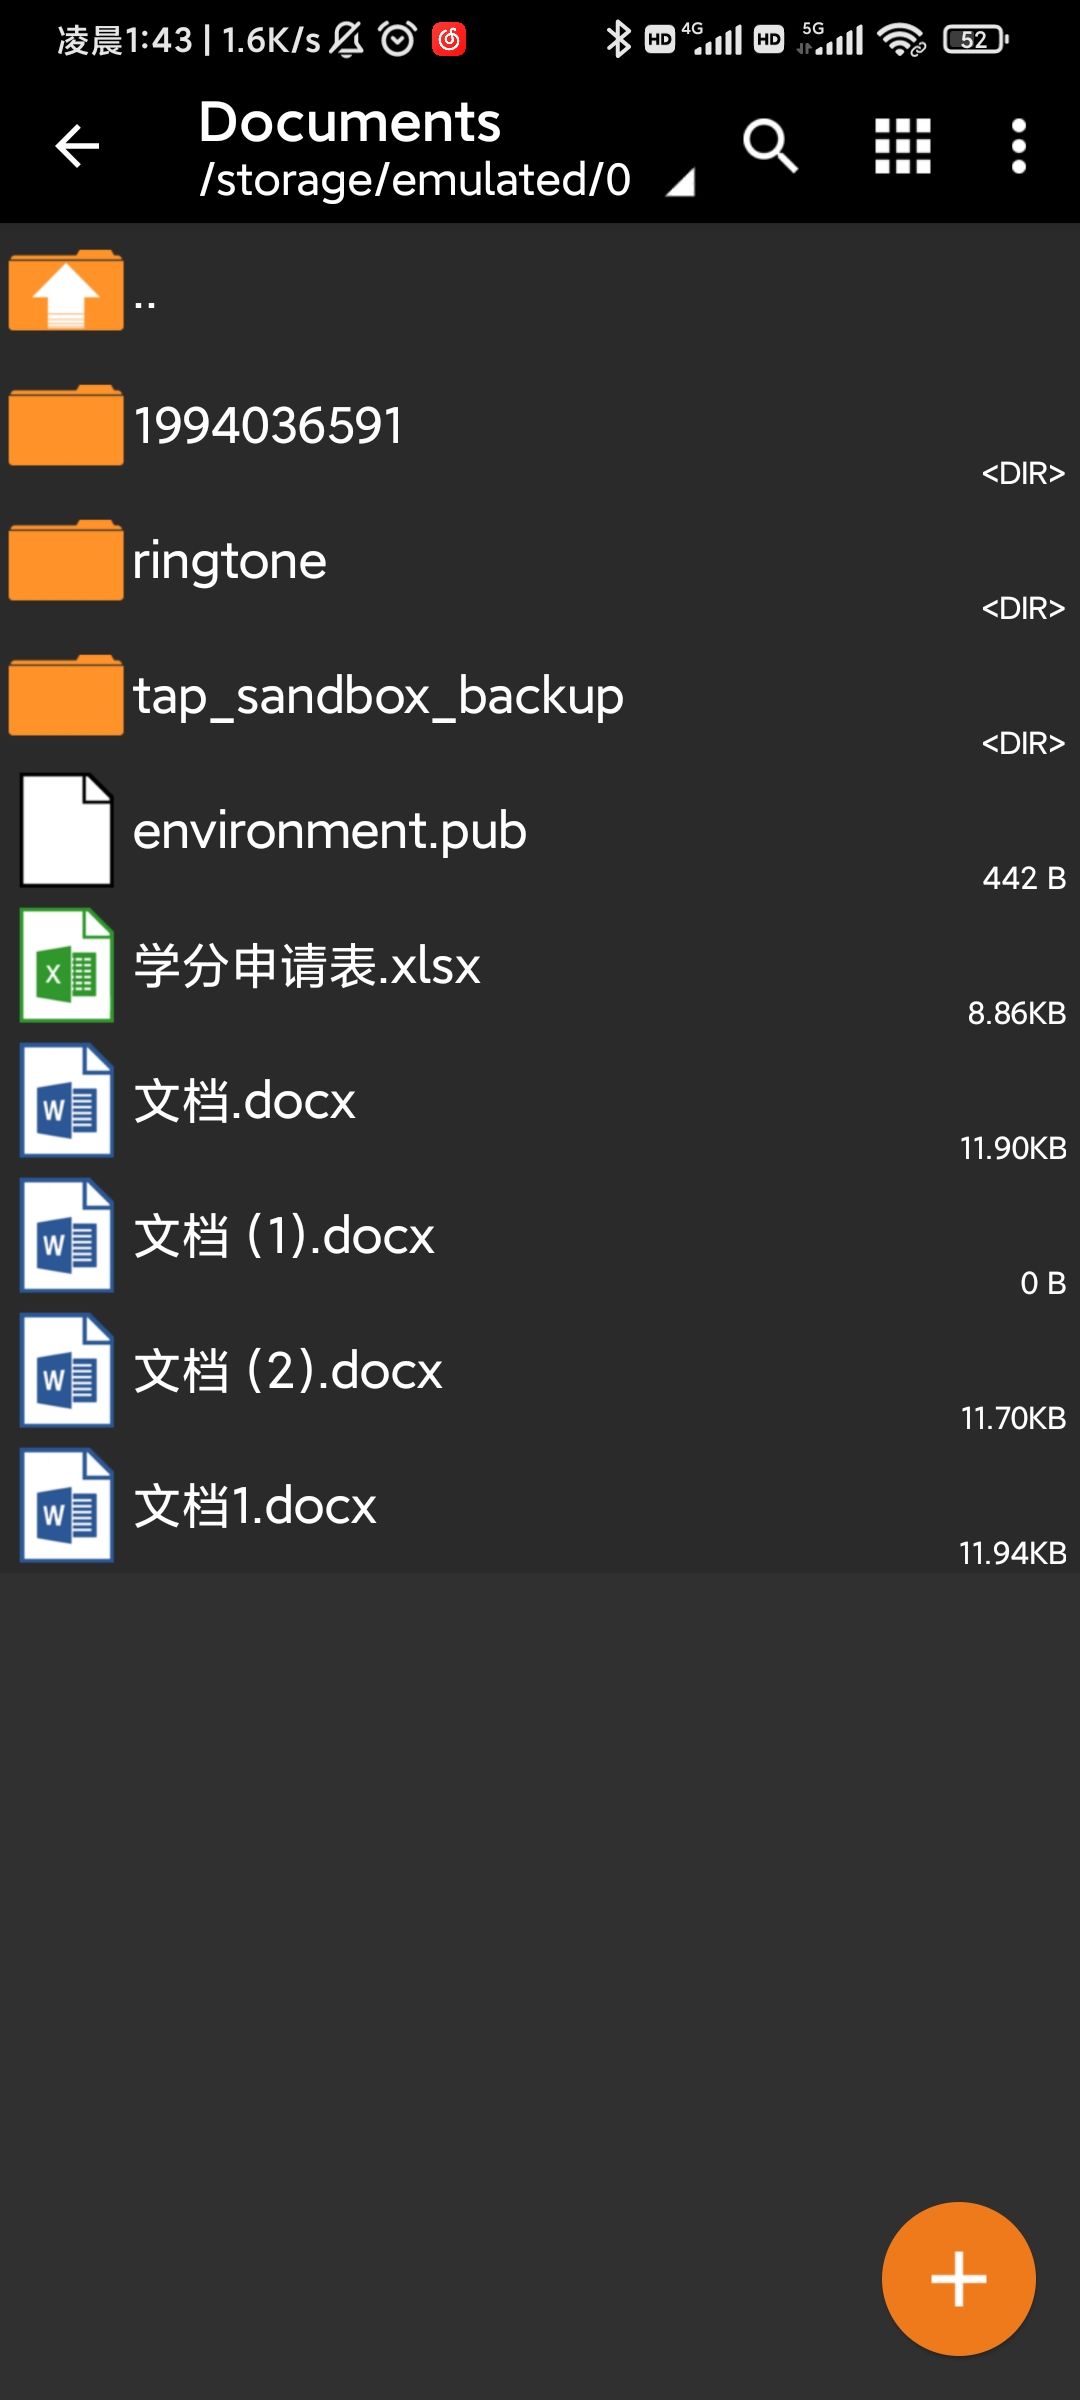Viewport: 1080px width, 2400px height.
Task: Tap the blank file icon of environment.pub
Action: click(67, 830)
